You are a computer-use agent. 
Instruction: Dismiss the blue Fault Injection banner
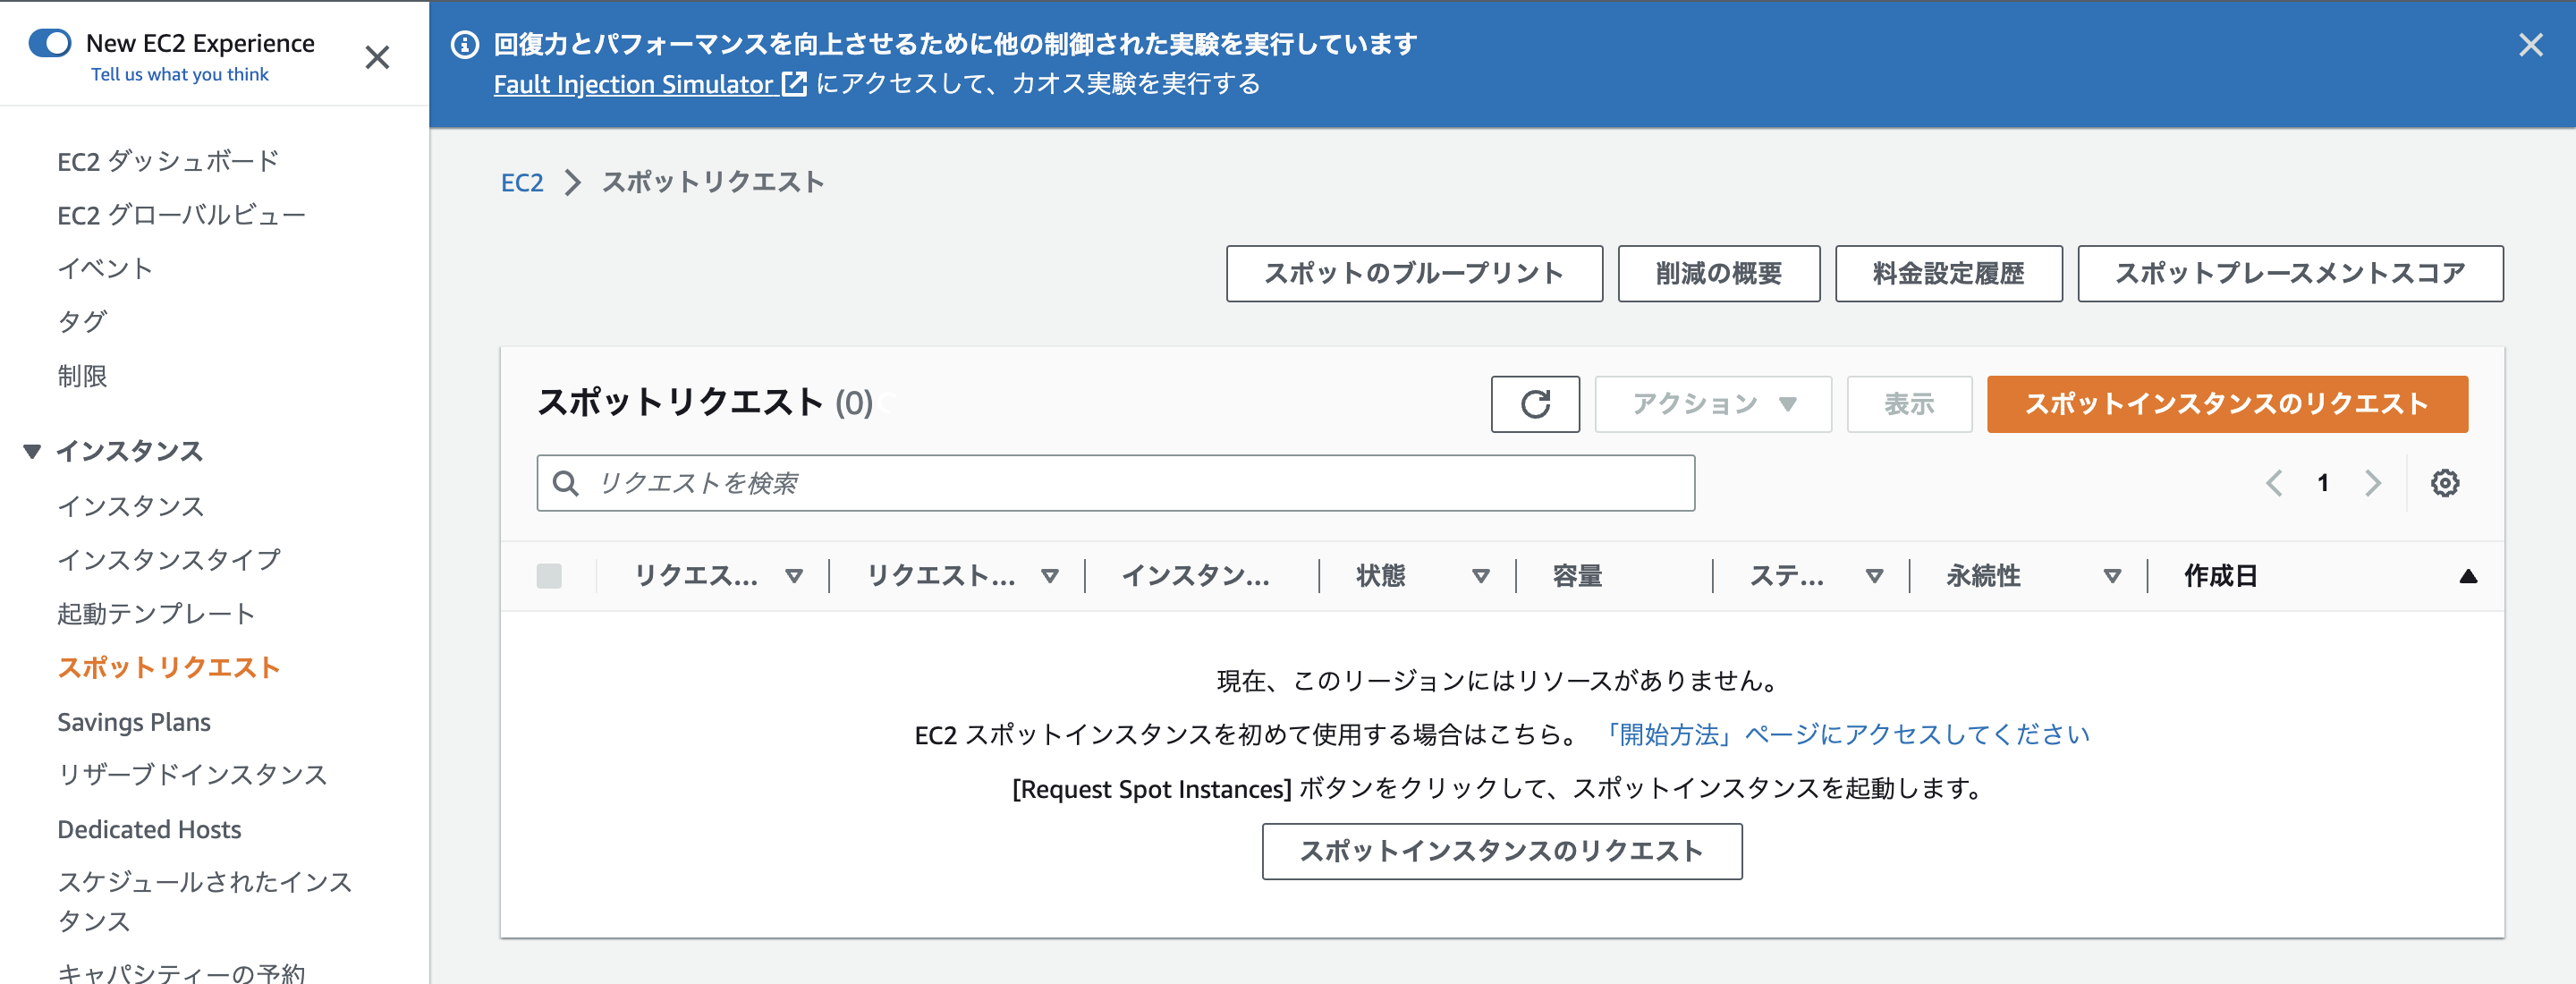pos(2530,45)
